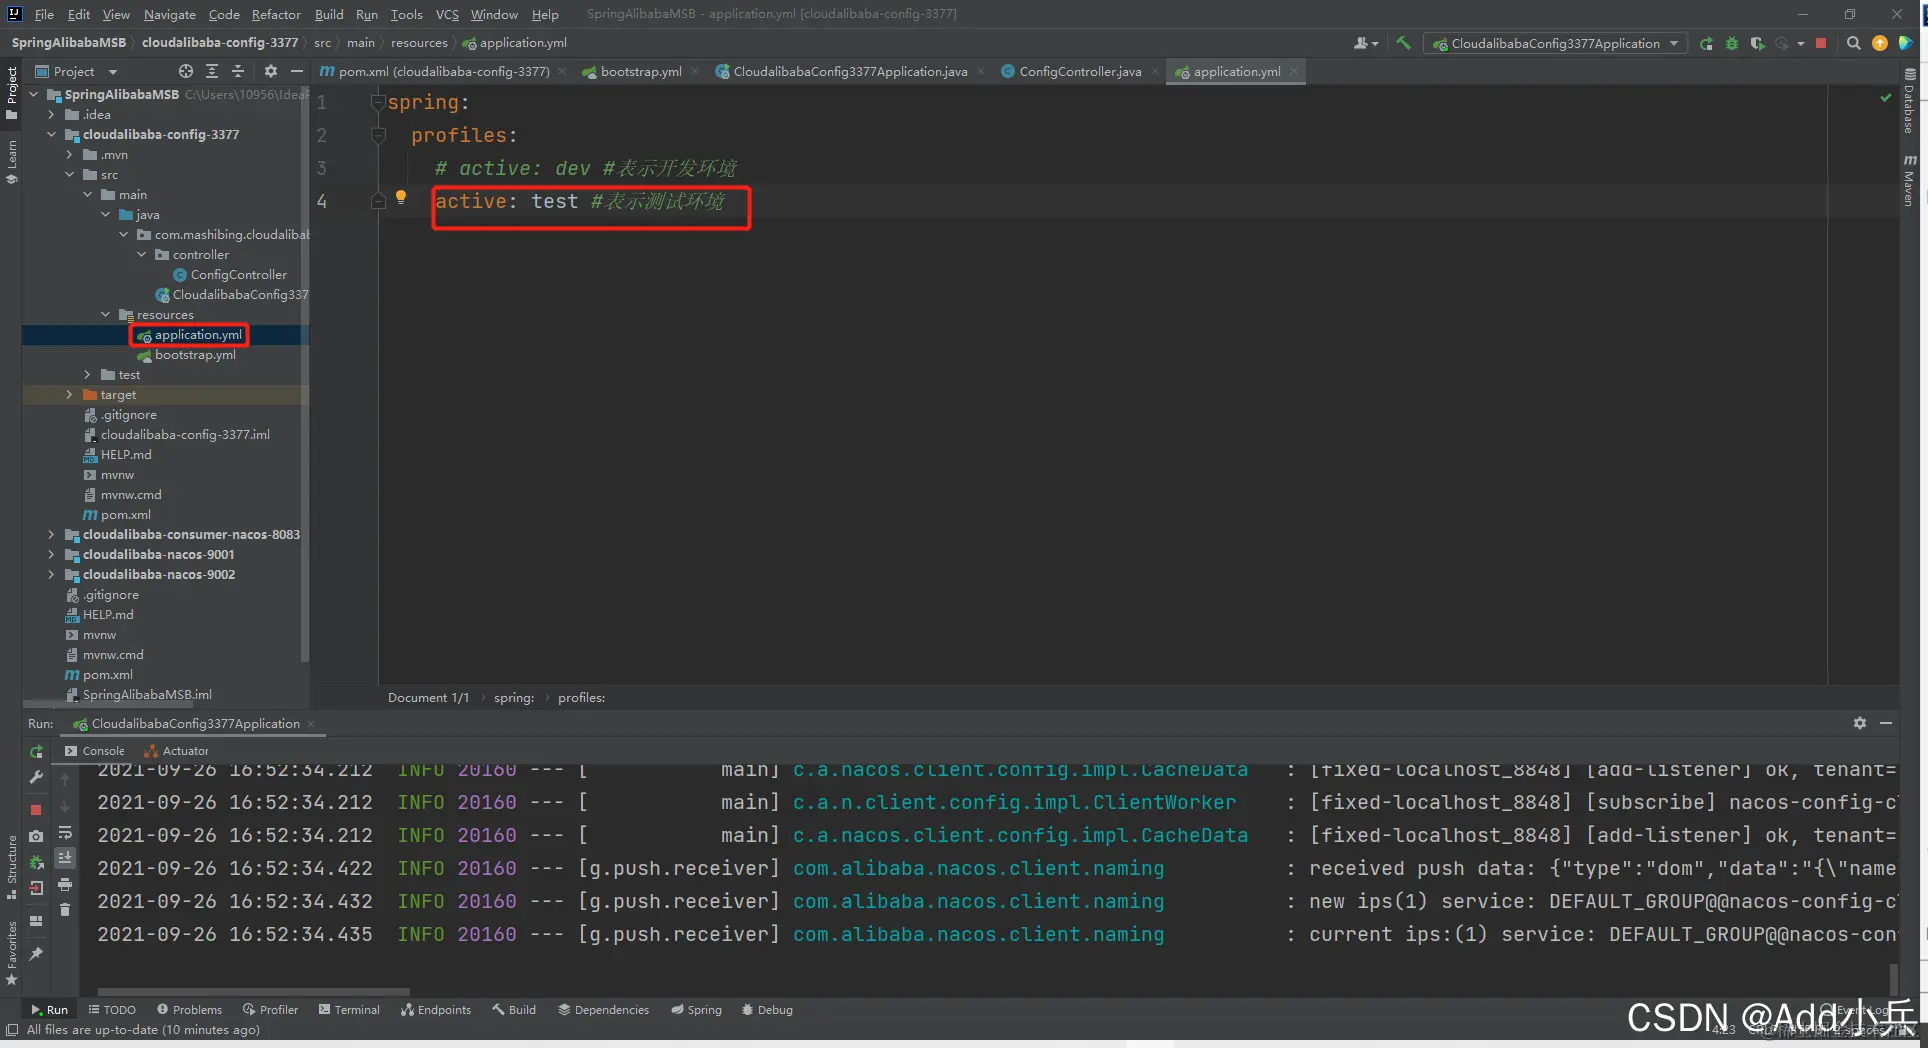This screenshot has width=1928, height=1048.
Task: Restore layout using the Run panel grid icon
Action: click(x=36, y=921)
